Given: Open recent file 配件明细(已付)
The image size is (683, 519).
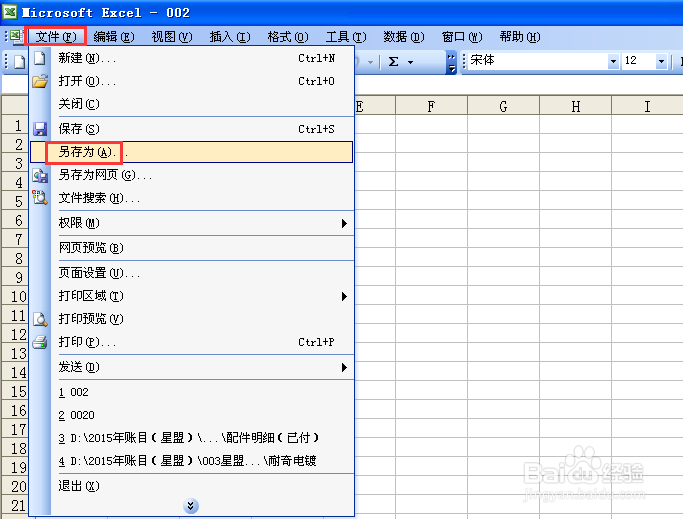Looking at the screenshot, I should (192, 438).
